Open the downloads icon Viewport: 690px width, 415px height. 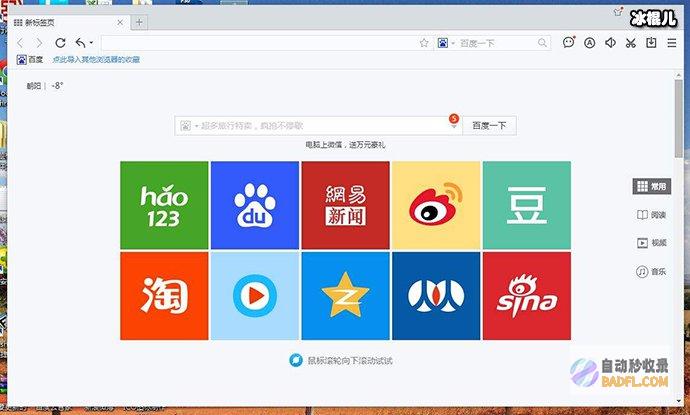[x=651, y=43]
